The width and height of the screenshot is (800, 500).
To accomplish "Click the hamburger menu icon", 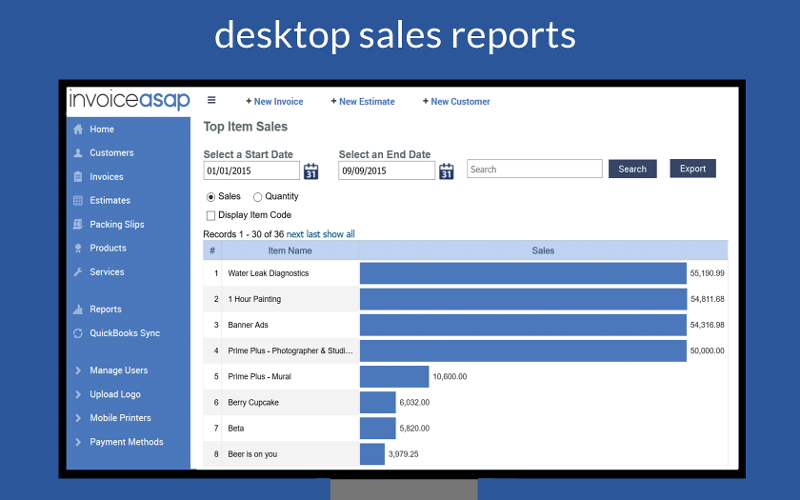I will [211, 100].
